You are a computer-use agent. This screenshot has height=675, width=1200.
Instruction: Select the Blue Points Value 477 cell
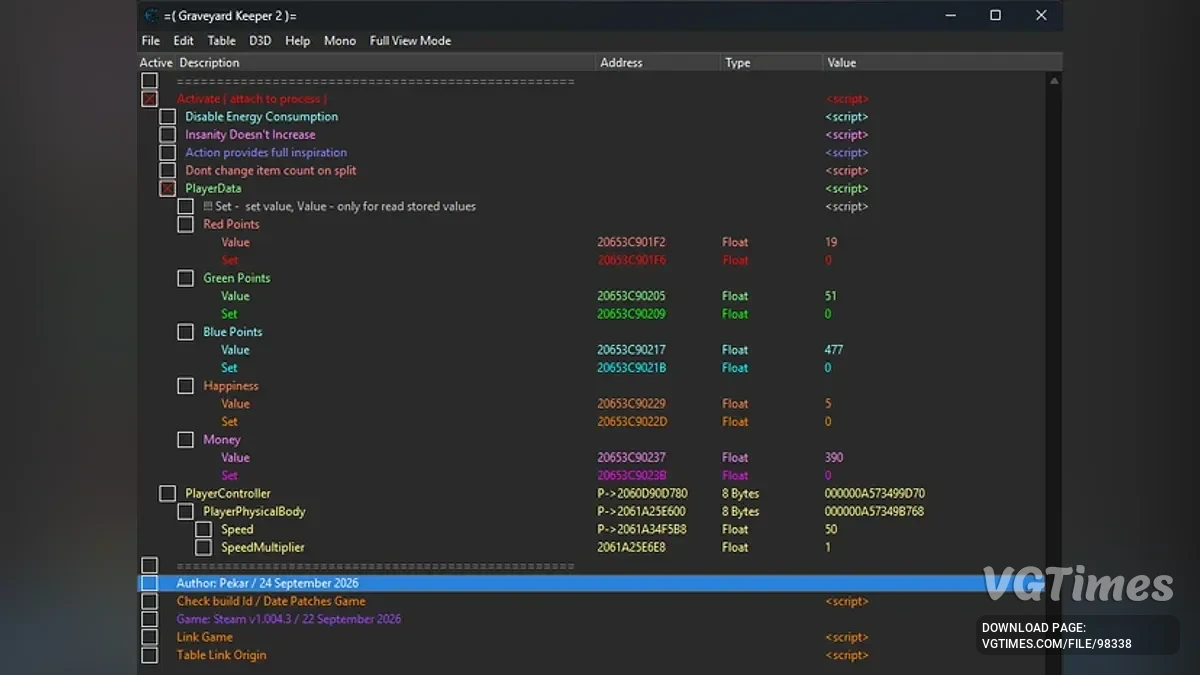(834, 350)
